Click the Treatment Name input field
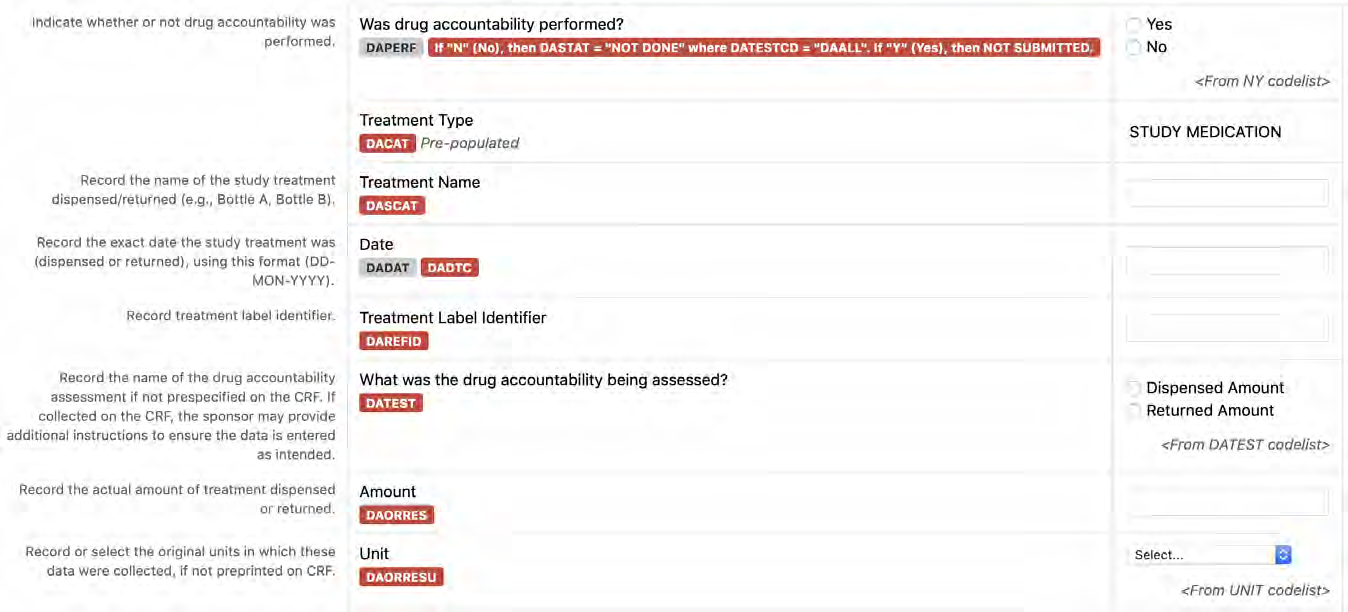 (1227, 194)
